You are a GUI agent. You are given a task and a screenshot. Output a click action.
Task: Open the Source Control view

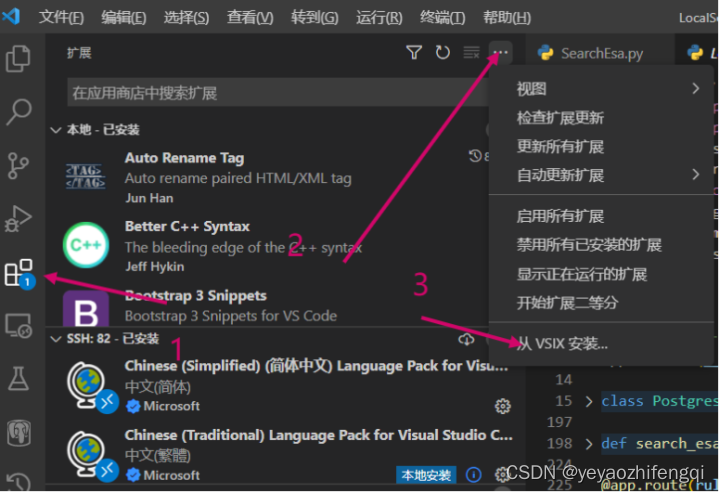click(x=18, y=165)
